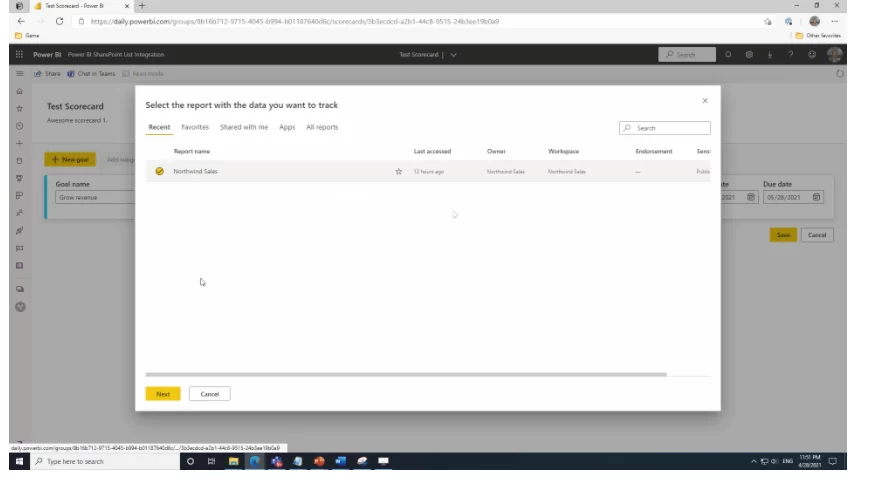Click the Save button for the goal
This screenshot has height=482, width=874.
[783, 235]
